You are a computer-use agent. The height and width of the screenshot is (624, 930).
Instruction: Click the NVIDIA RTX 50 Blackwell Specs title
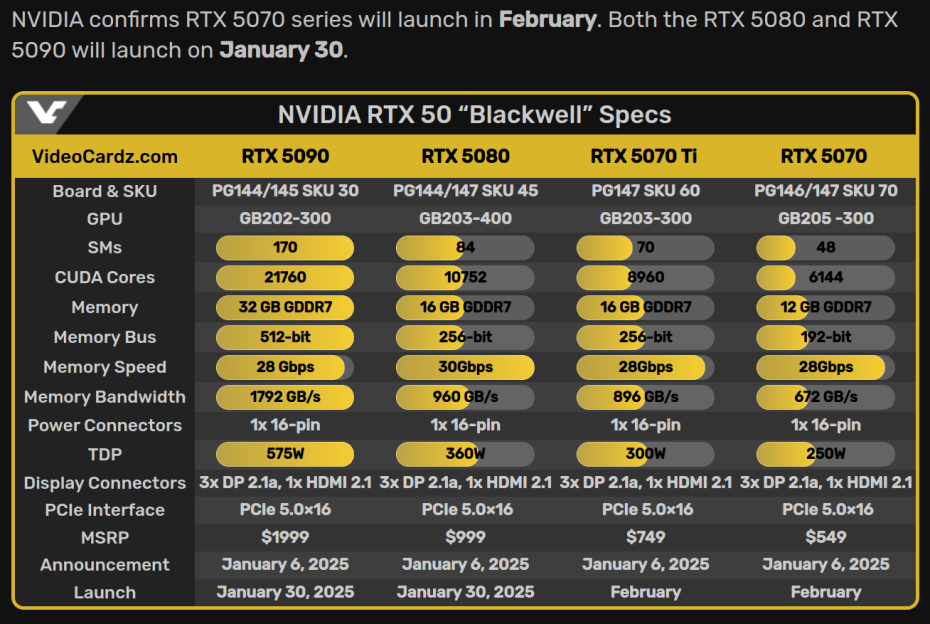(474, 115)
